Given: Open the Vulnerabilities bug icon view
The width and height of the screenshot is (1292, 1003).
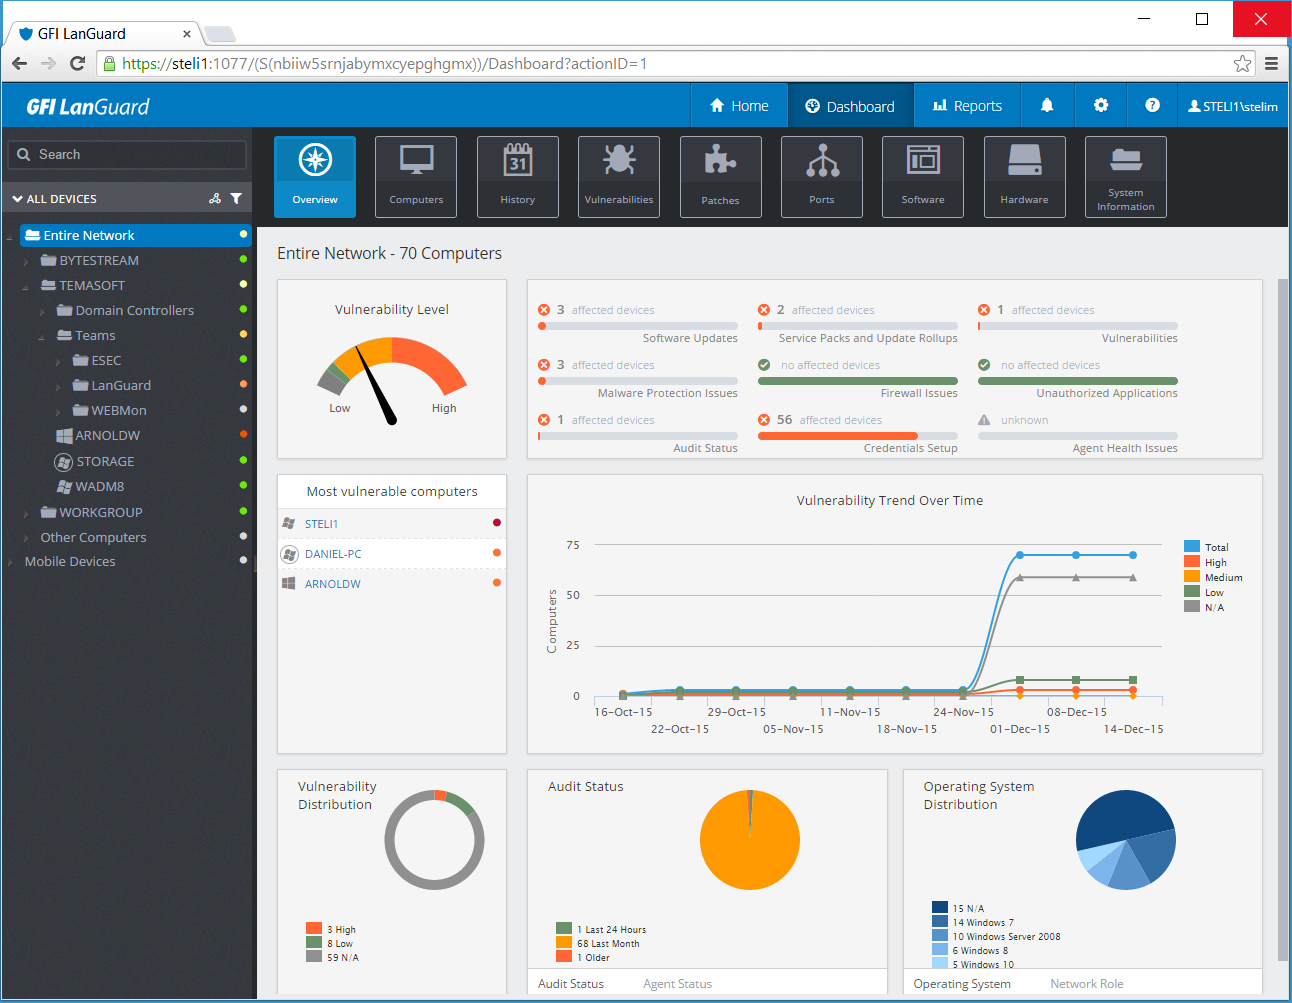Looking at the screenshot, I should coord(618,176).
